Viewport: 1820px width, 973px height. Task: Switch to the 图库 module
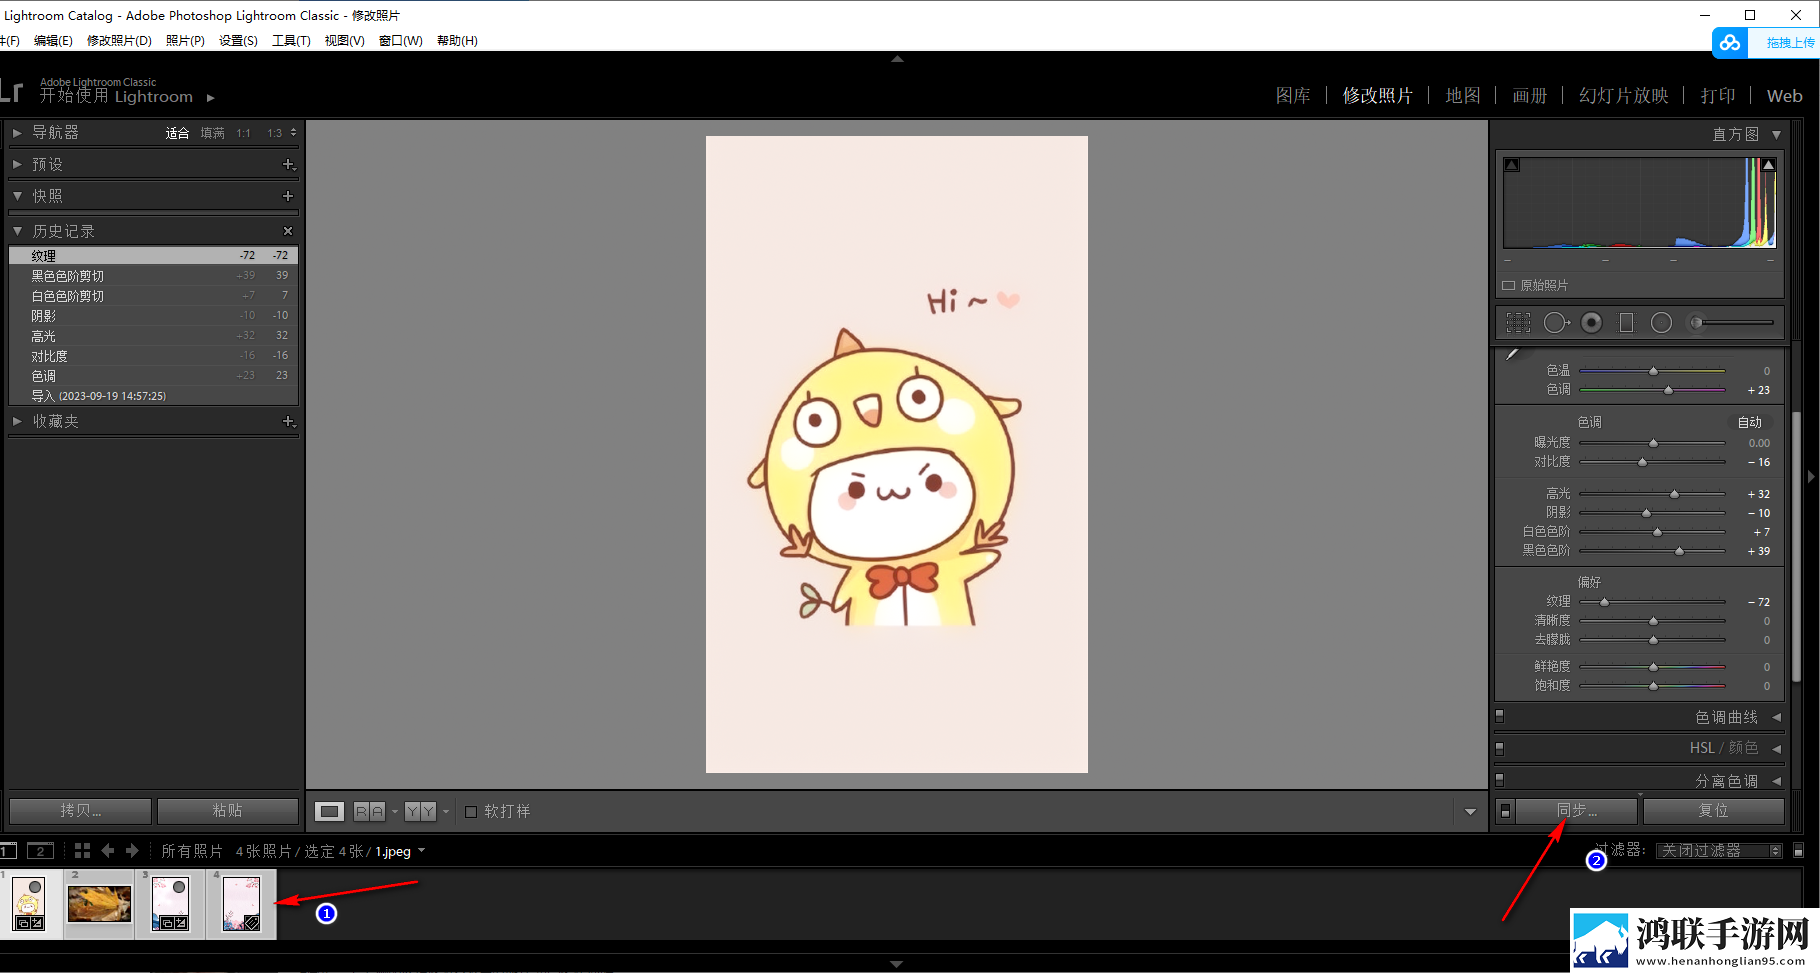click(1293, 96)
